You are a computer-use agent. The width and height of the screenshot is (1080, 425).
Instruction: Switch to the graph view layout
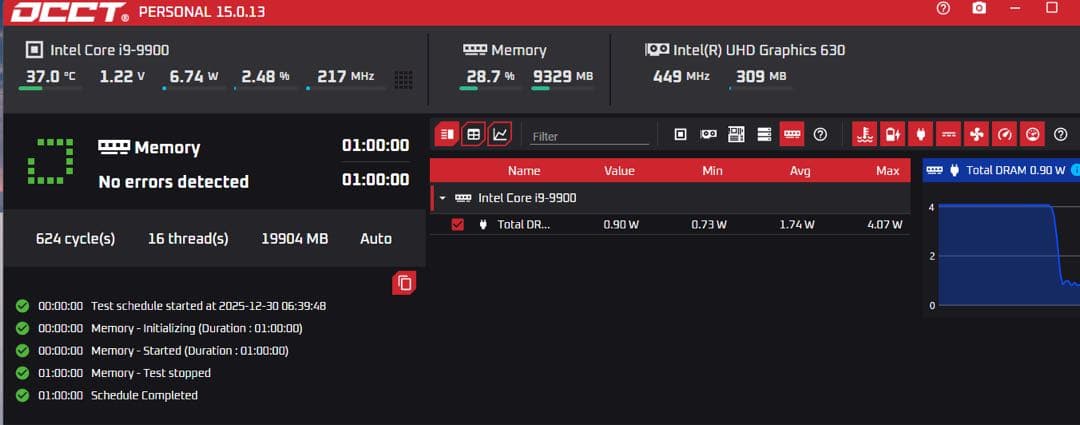pyautogui.click(x=500, y=134)
